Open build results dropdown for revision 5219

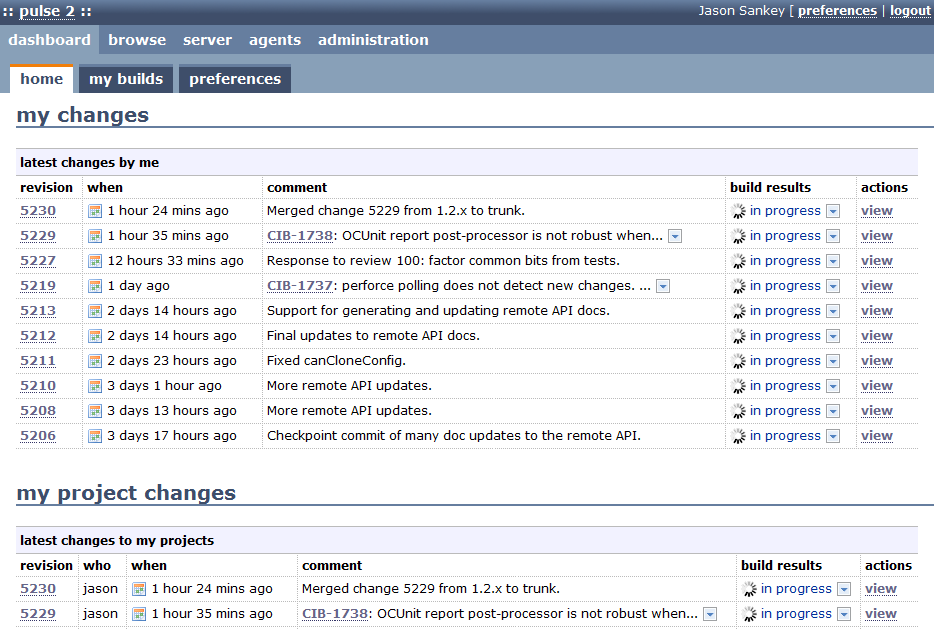[x=833, y=286]
